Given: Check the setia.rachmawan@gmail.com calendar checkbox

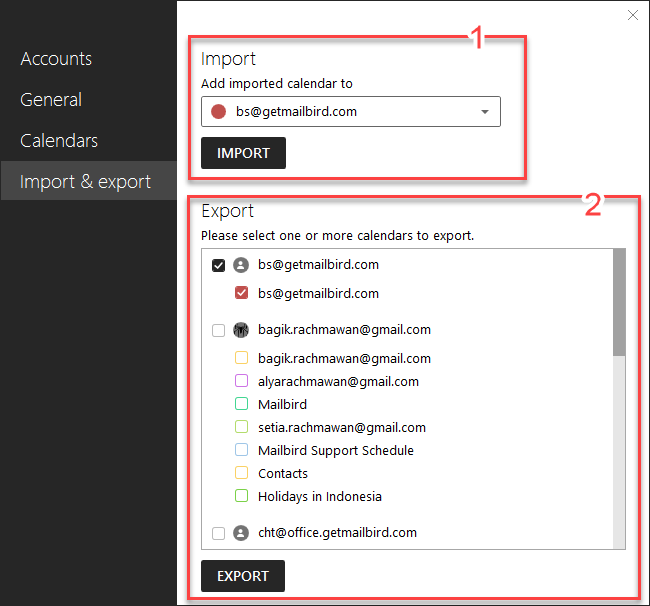Looking at the screenshot, I should [241, 427].
